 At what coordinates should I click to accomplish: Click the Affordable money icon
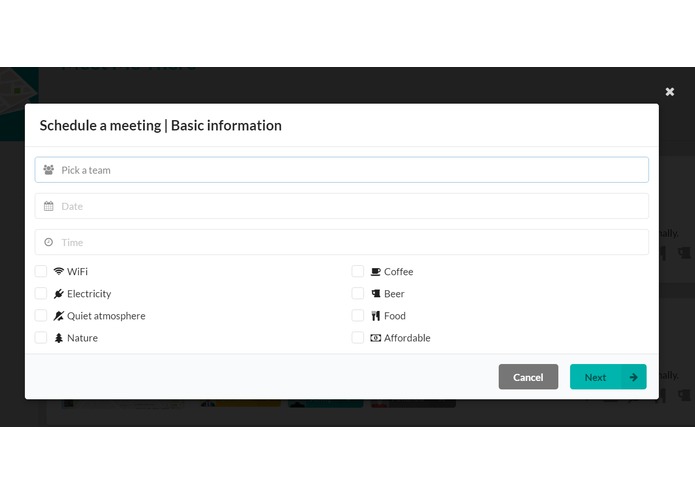[x=375, y=338]
